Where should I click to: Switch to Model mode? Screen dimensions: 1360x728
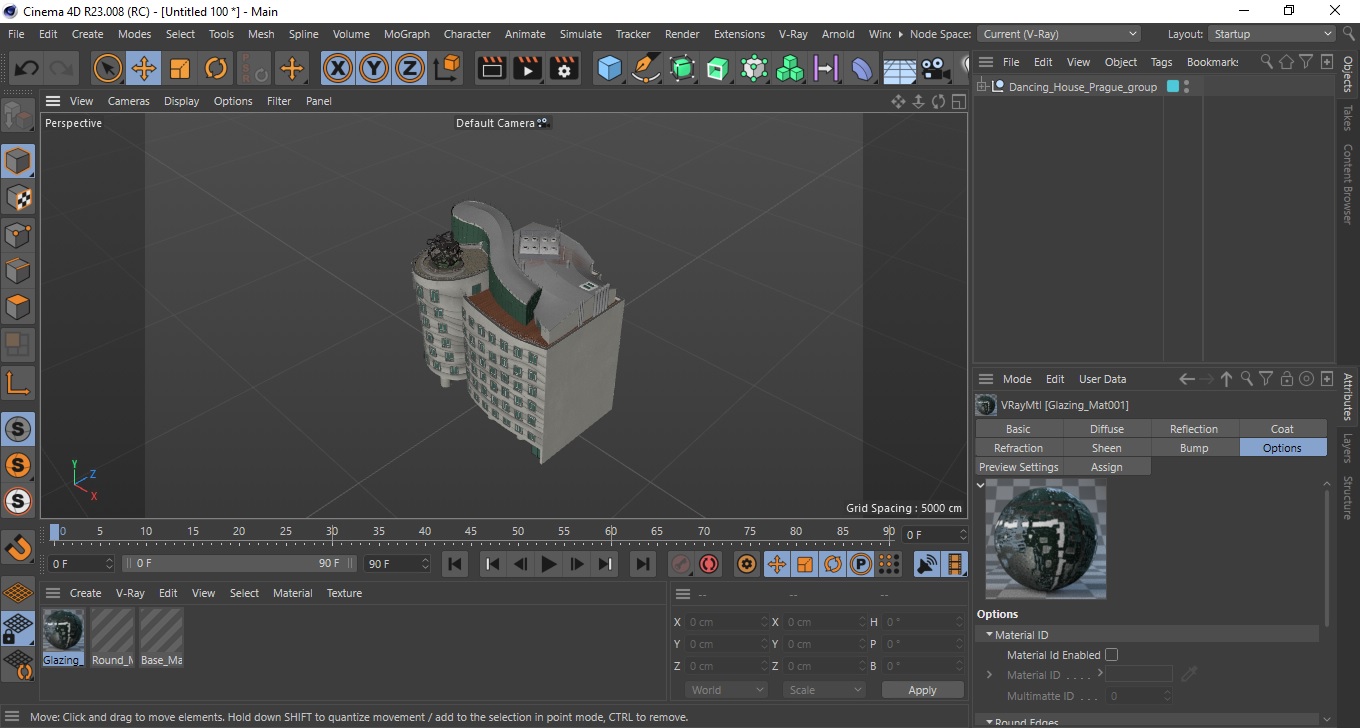point(17,161)
